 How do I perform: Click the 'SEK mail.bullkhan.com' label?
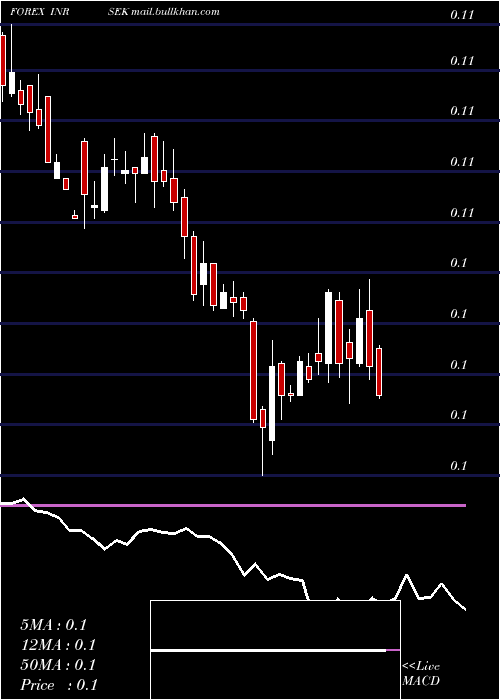pyautogui.click(x=163, y=12)
